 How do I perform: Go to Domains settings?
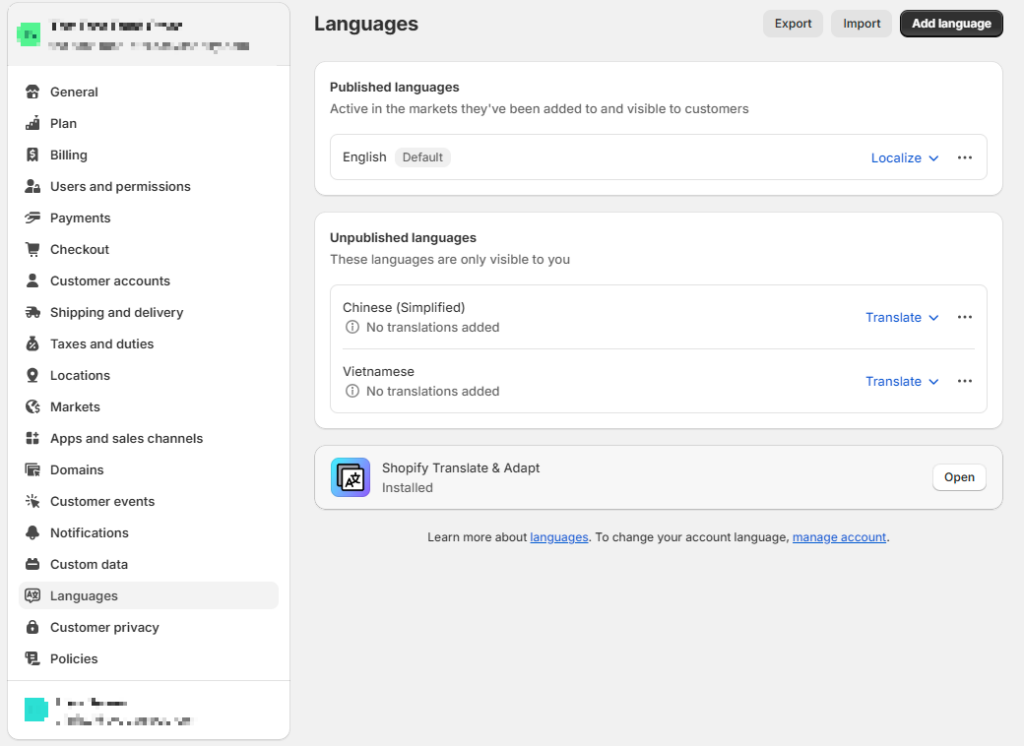click(x=149, y=470)
